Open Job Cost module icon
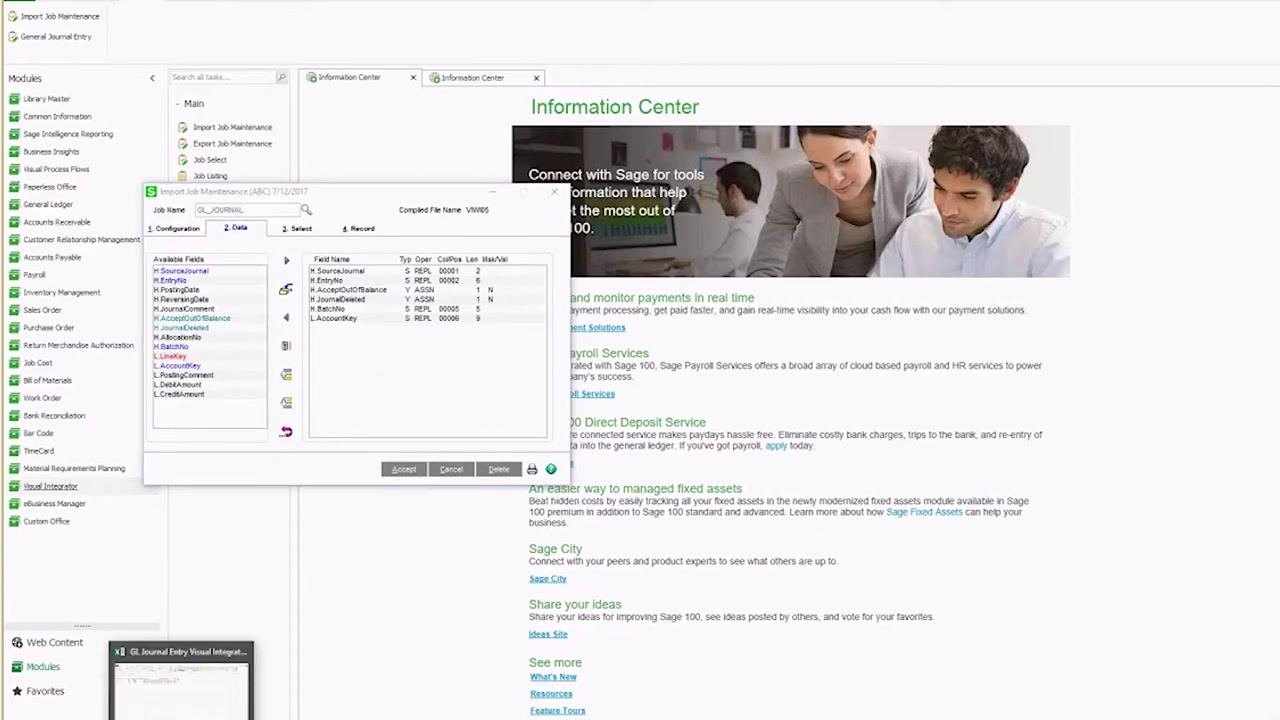Image resolution: width=1280 pixels, height=720 pixels. pyautogui.click(x=14, y=363)
